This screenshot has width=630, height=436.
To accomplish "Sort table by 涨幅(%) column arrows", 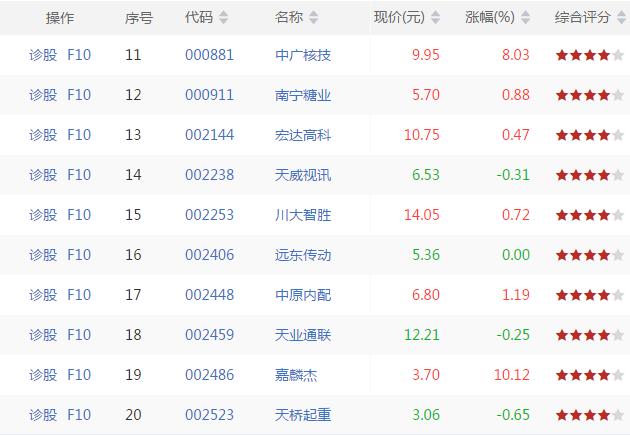I will (x=525, y=17).
